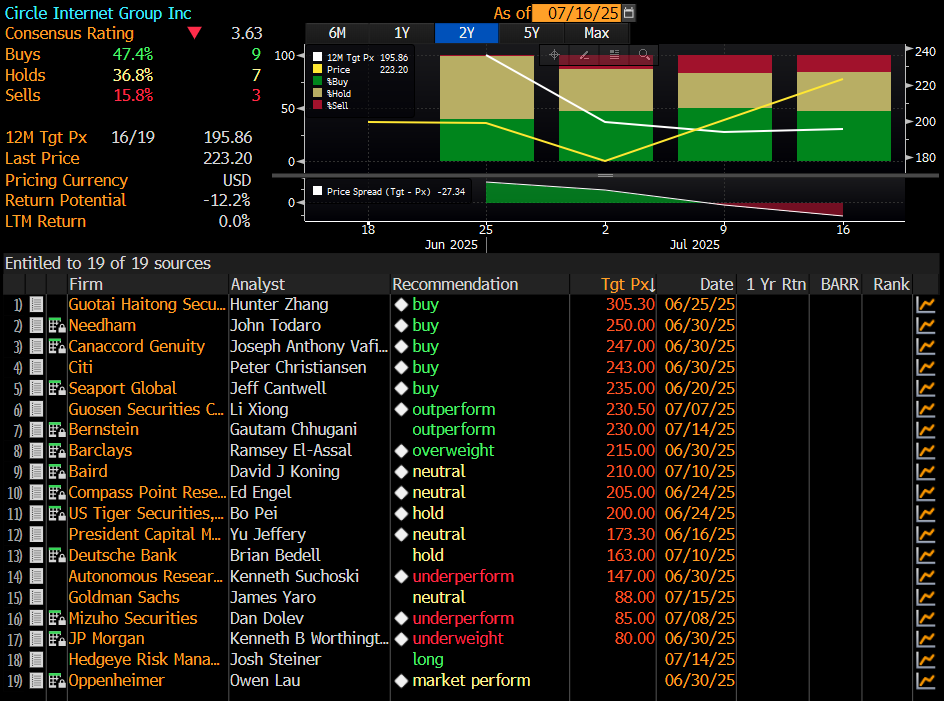The height and width of the screenshot is (701, 944).
Task: Open chart icon for Oppenheimer row
Action: click(x=925, y=681)
